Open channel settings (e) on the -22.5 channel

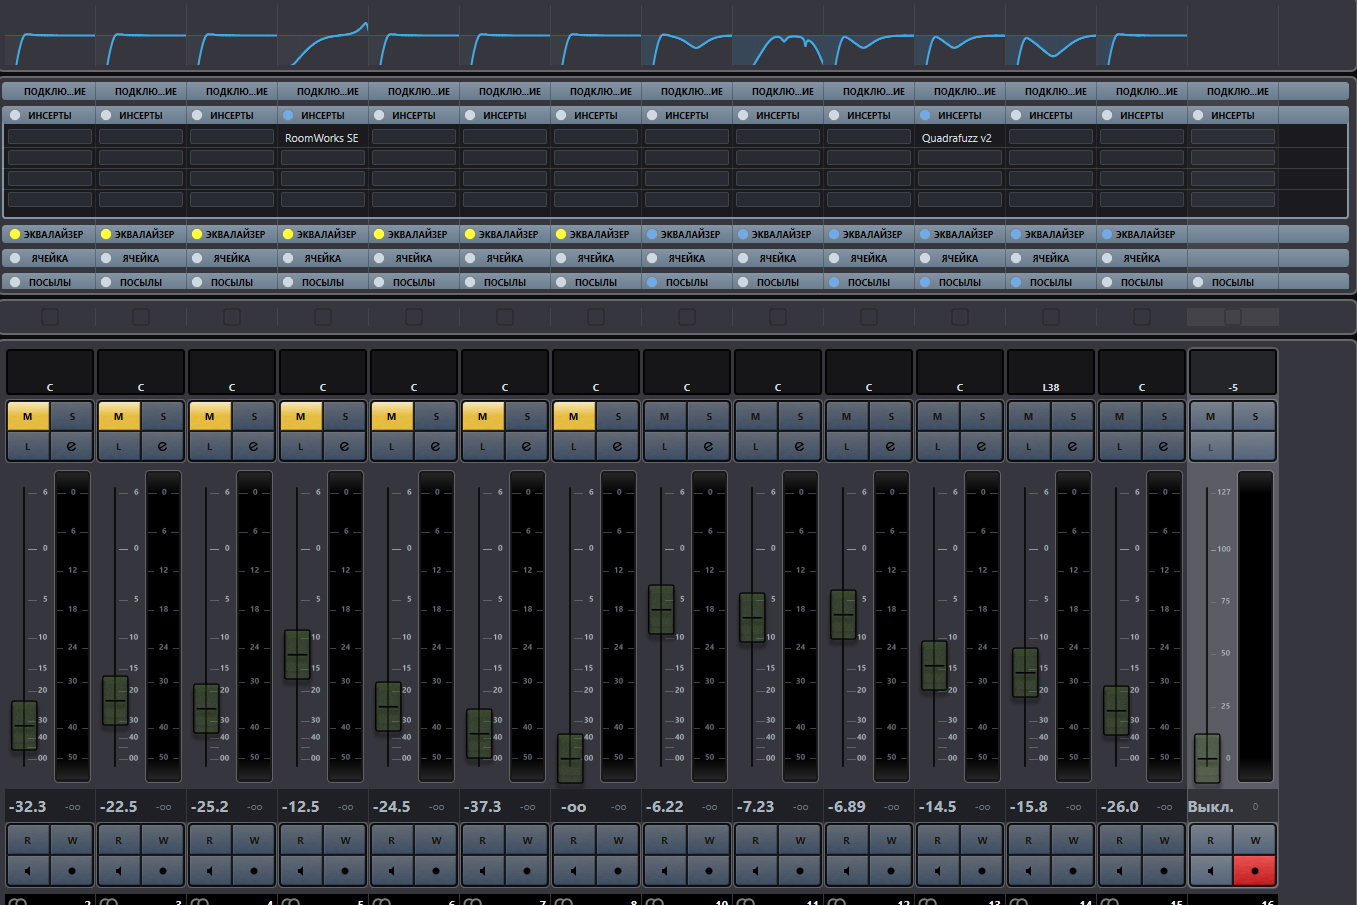162,446
